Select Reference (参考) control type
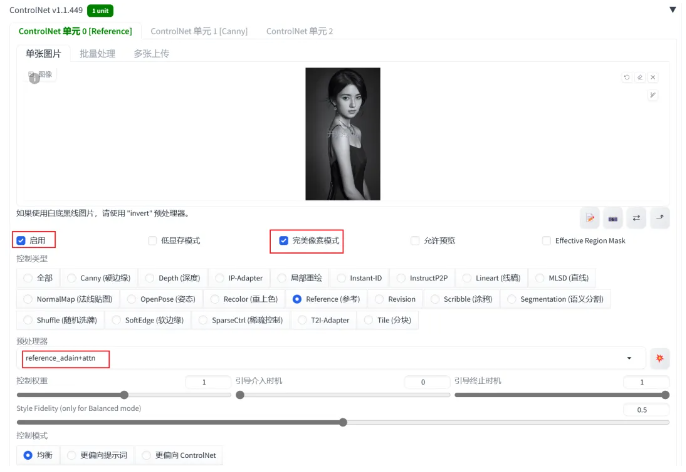This screenshot has width=686, height=472. [327, 299]
